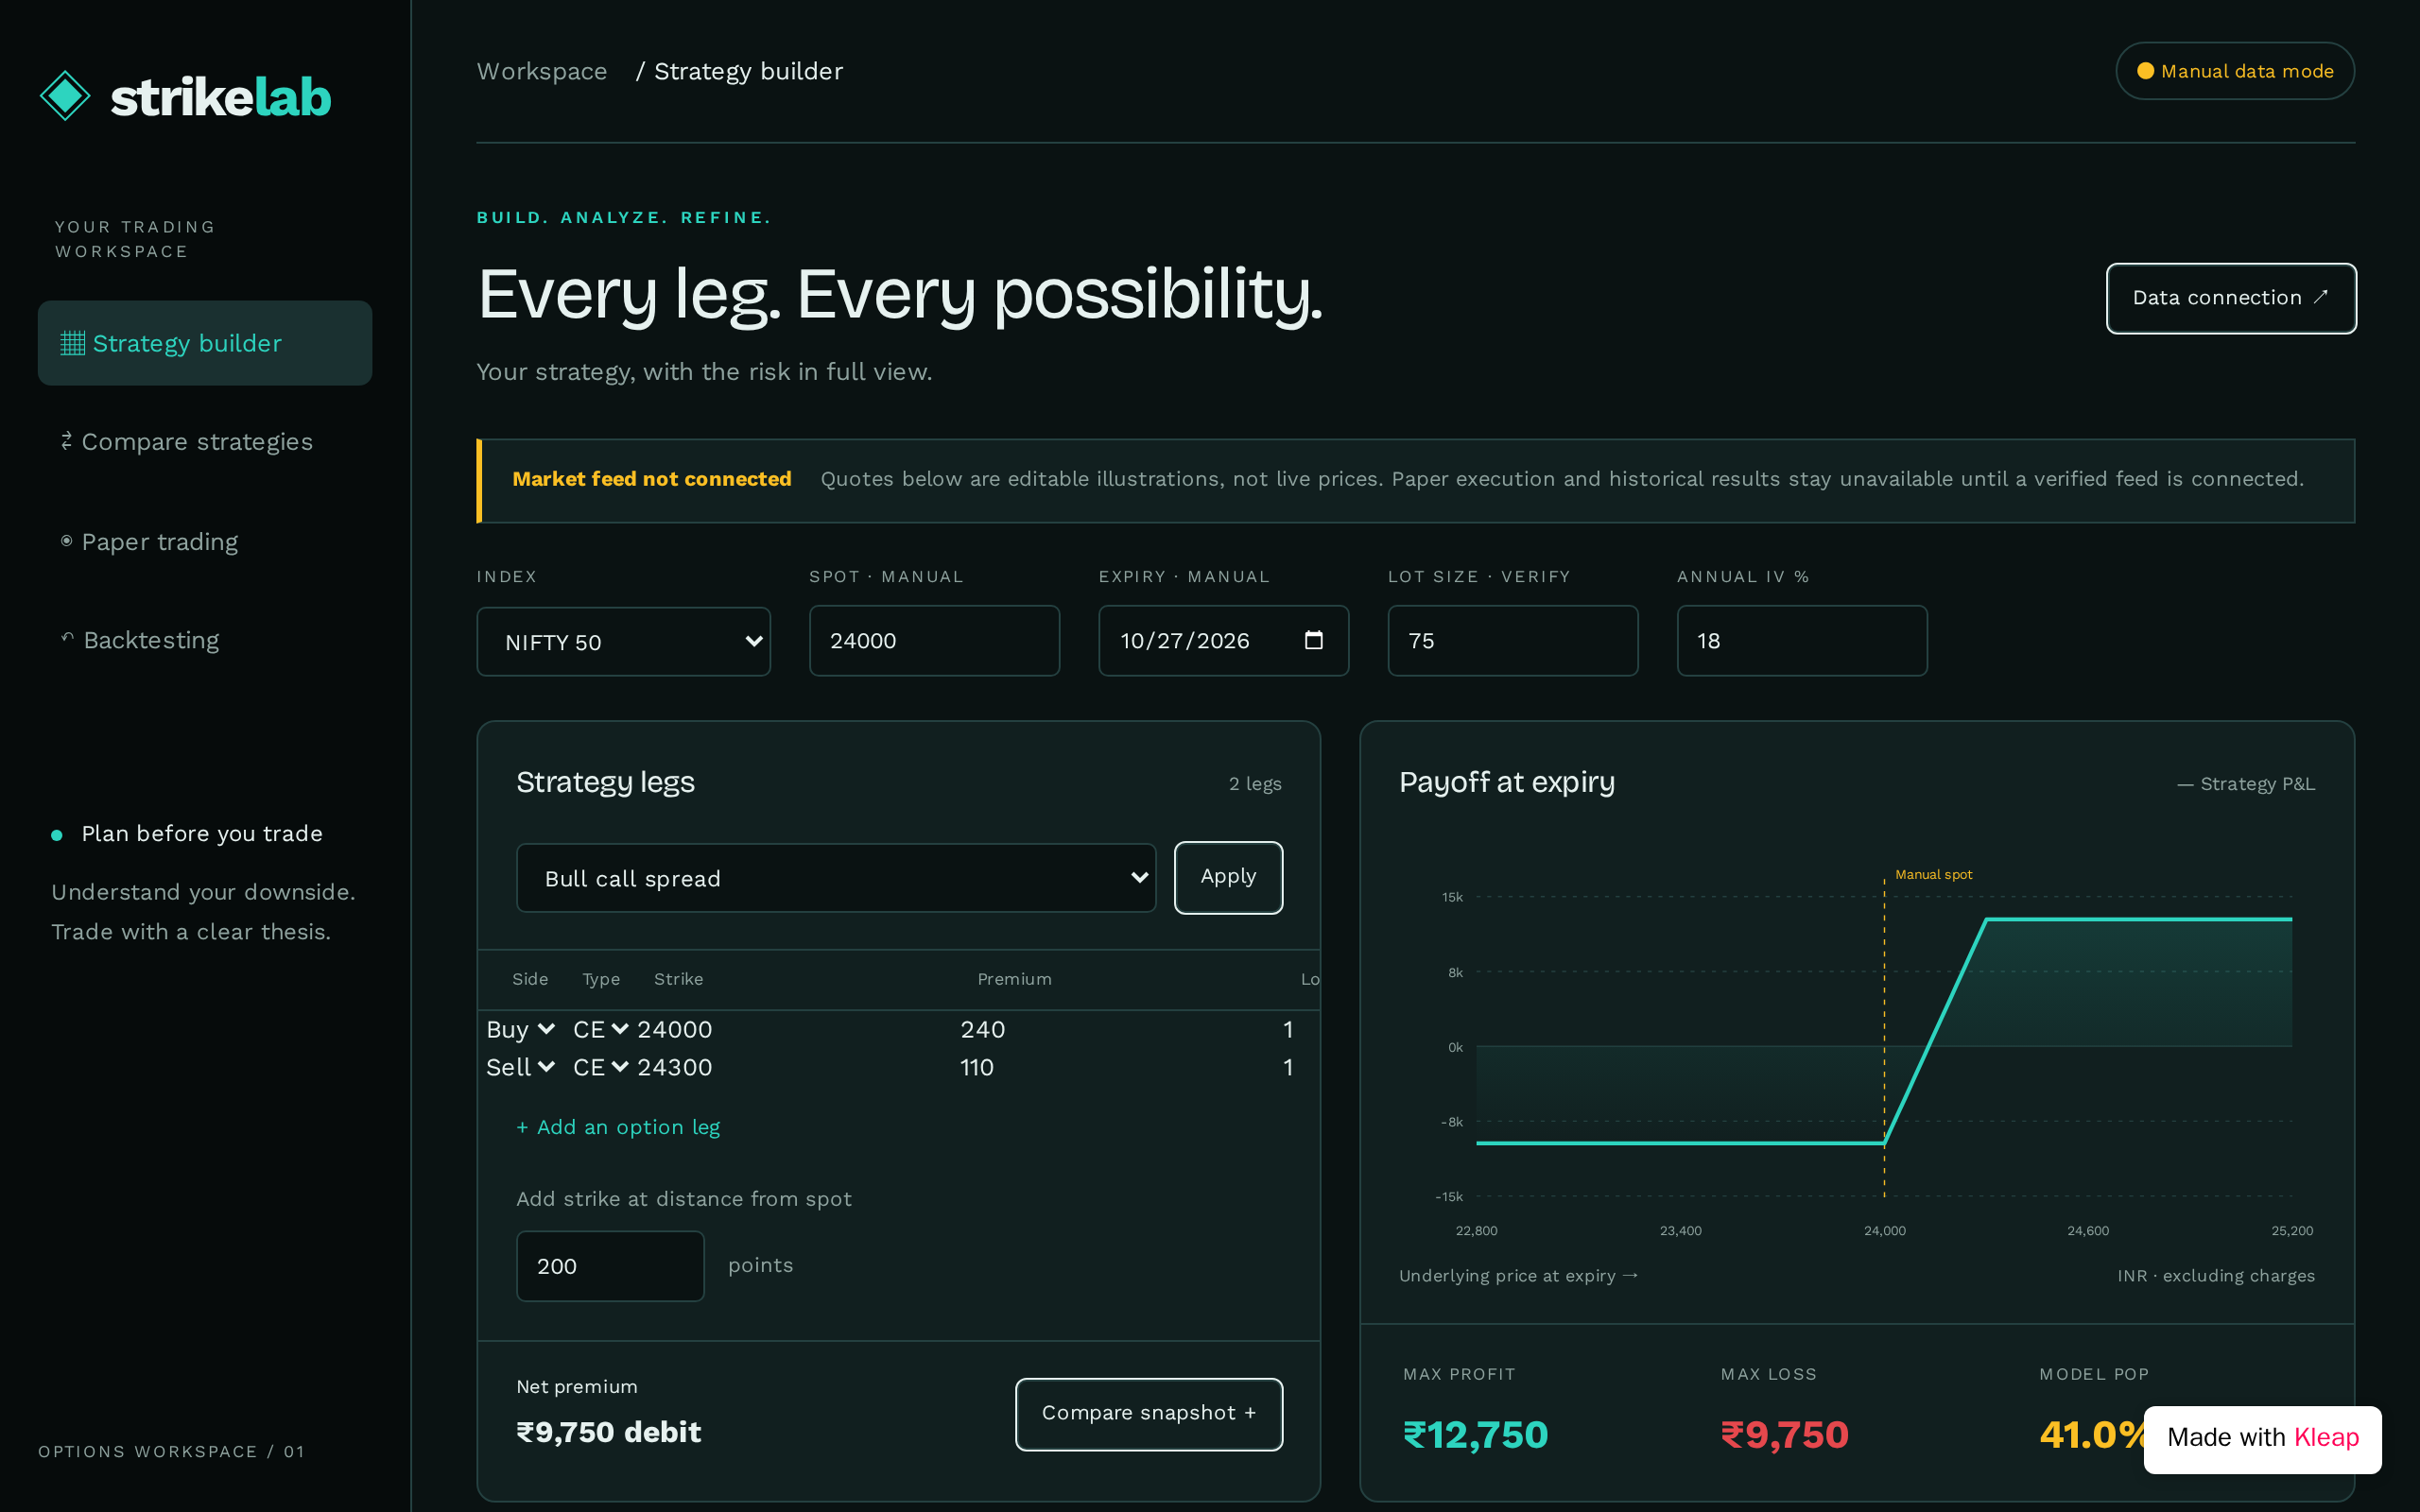Screen dimensions: 2420x1512
Task: Open the CE type dropdown on the Sell leg
Action: (600, 1067)
